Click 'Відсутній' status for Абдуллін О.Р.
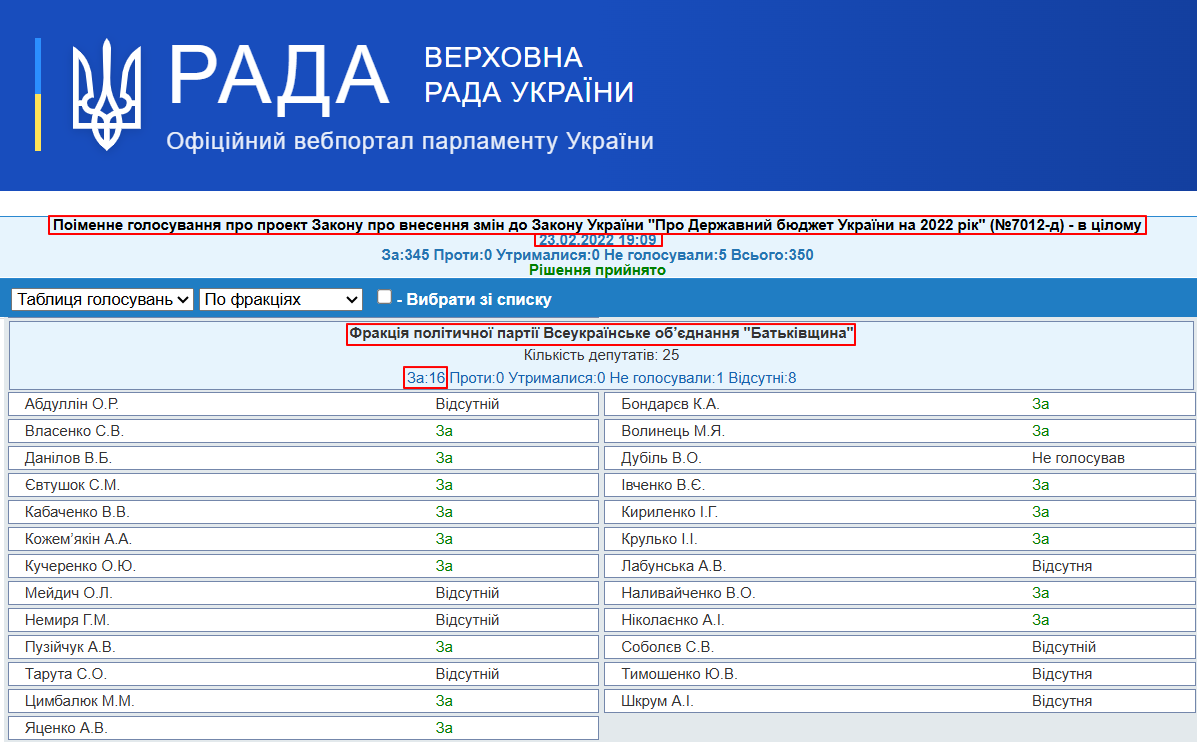Screen dimensions: 1197x742 (x=467, y=404)
